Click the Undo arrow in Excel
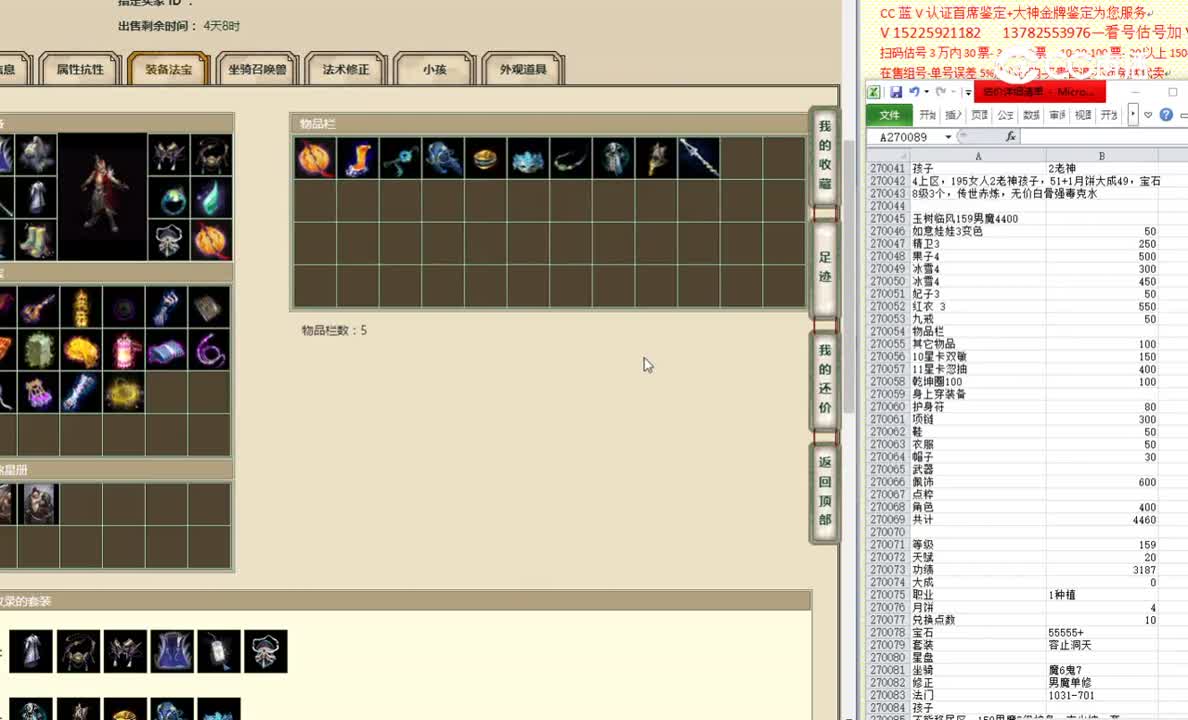The height and width of the screenshot is (720, 1188). pyautogui.click(x=914, y=92)
